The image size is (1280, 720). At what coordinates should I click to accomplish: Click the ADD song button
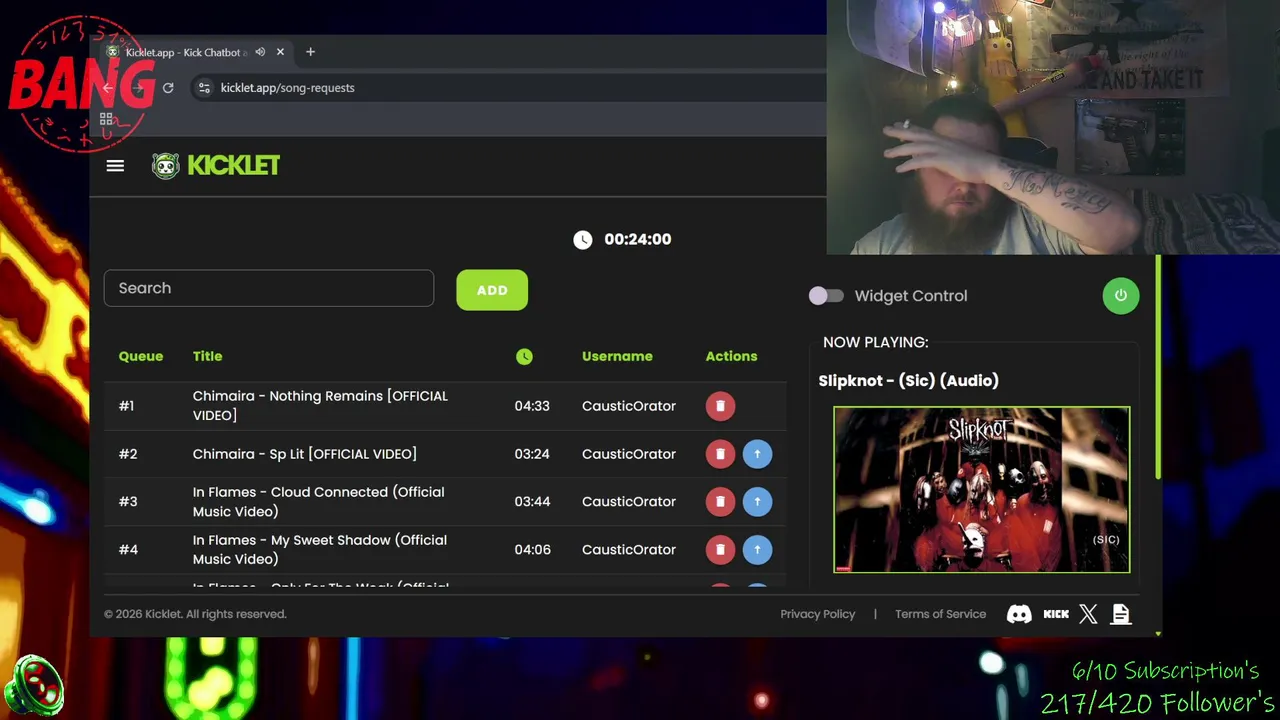click(492, 290)
